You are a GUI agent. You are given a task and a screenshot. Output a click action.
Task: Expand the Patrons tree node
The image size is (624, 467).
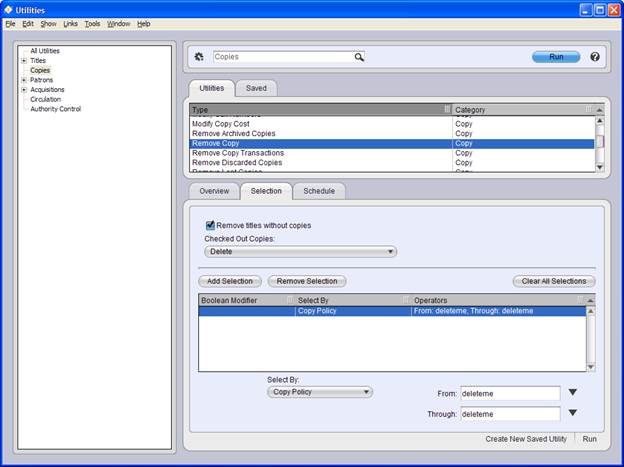pos(23,80)
